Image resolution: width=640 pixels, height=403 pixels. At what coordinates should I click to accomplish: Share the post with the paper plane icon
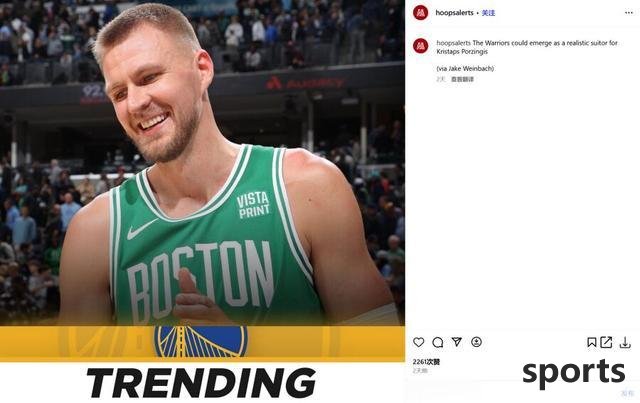pyautogui.click(x=457, y=342)
